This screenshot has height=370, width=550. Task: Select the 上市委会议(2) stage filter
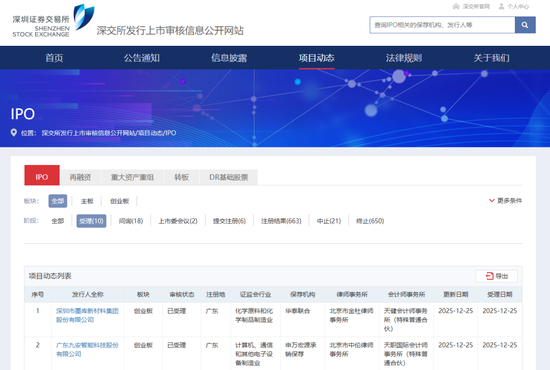(178, 221)
